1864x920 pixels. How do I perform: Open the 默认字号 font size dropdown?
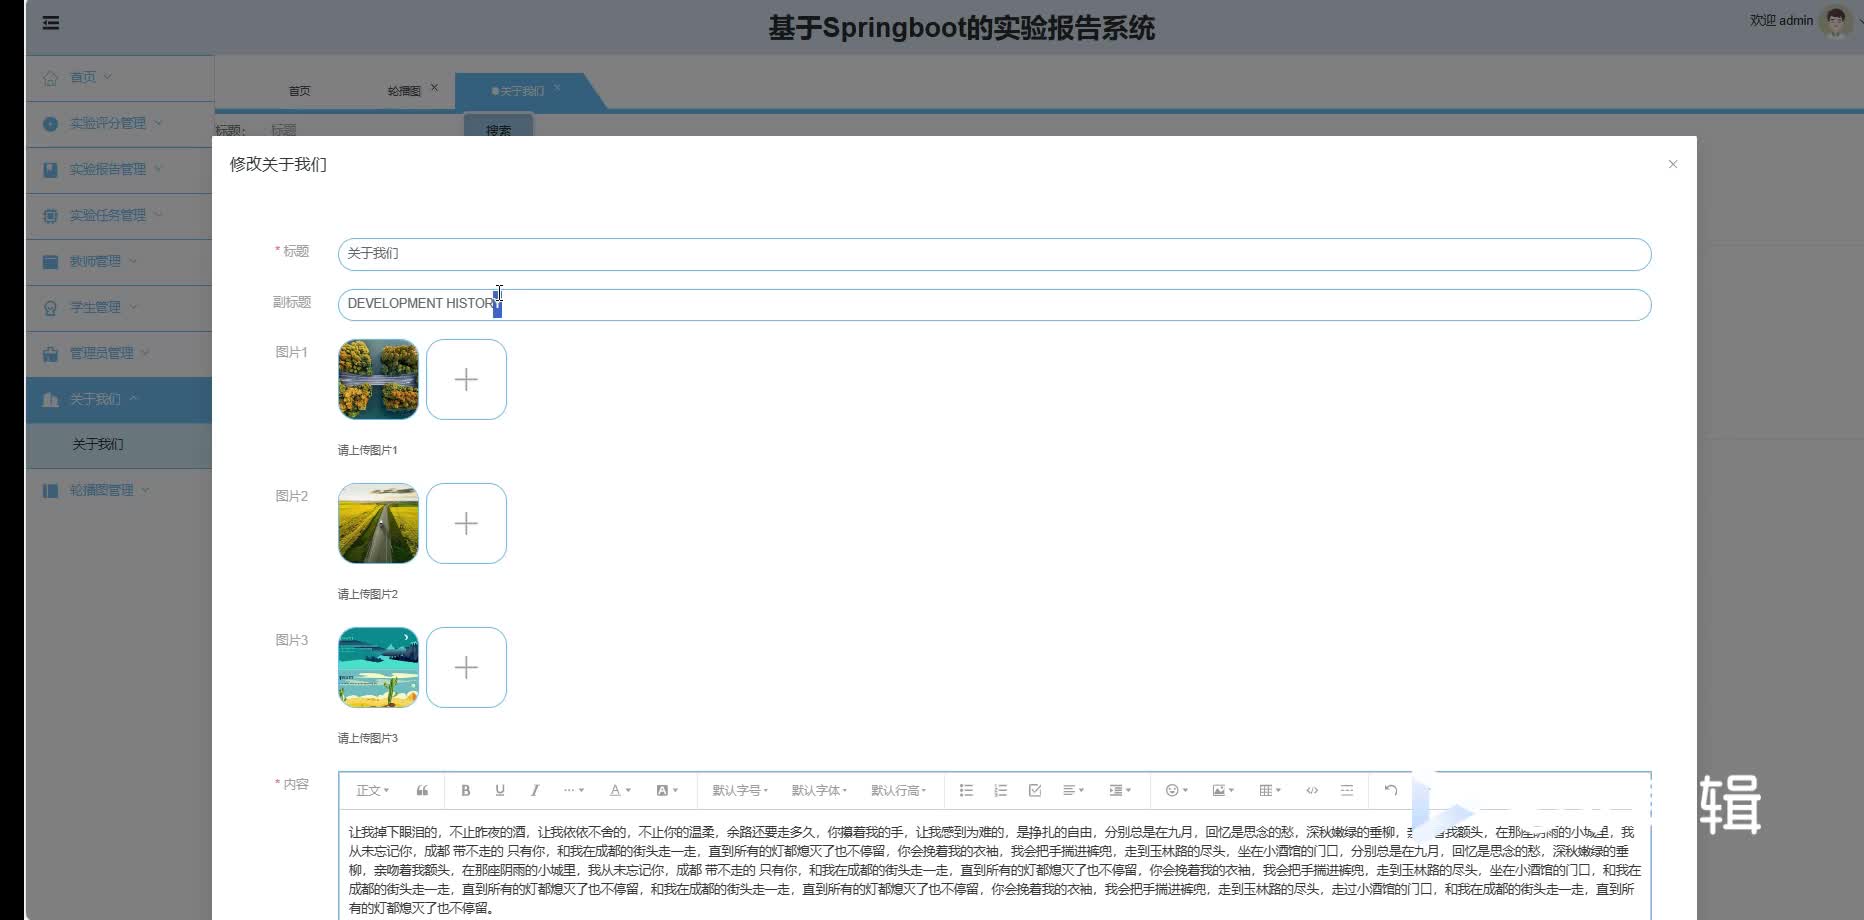click(x=737, y=790)
